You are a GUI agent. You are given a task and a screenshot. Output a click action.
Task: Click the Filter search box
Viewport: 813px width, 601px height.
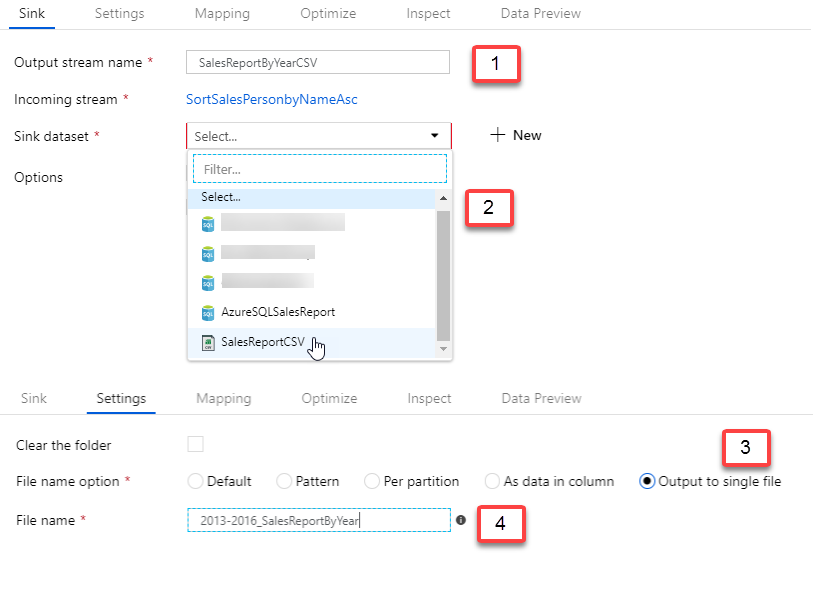[x=320, y=169]
